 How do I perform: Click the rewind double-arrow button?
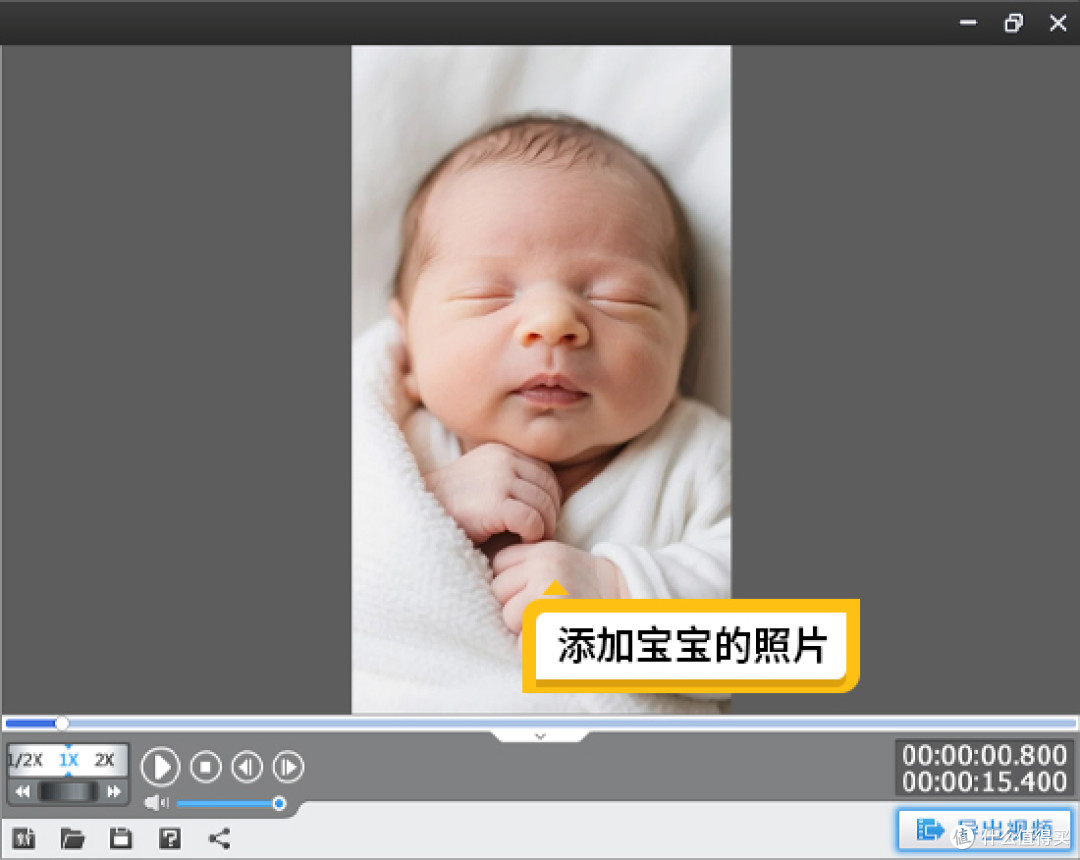22,792
